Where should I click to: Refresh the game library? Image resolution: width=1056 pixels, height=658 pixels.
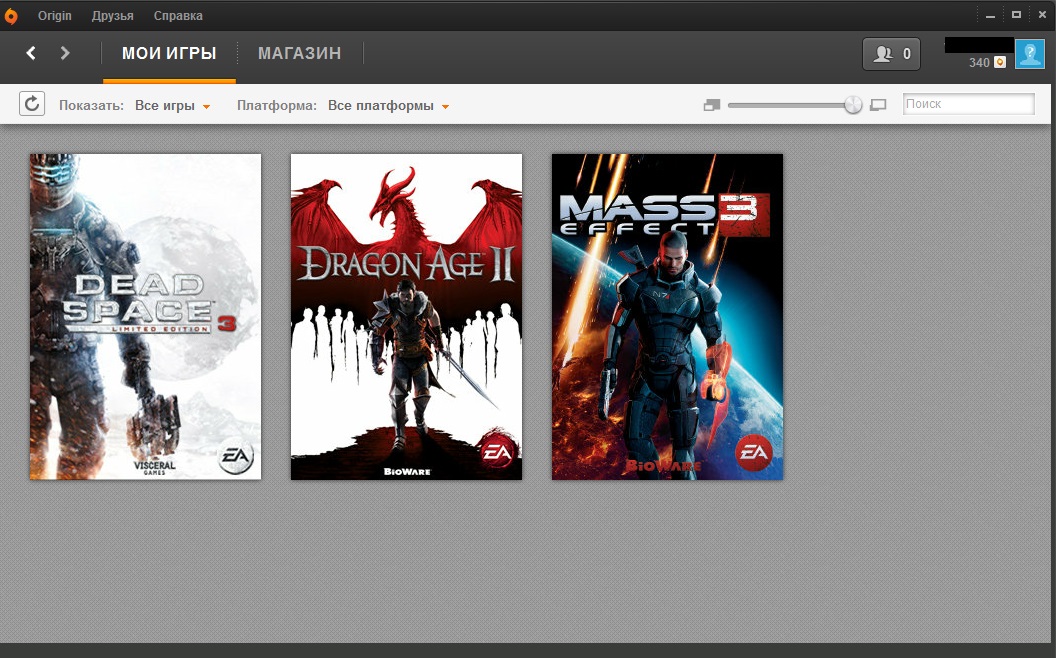pyautogui.click(x=32, y=104)
